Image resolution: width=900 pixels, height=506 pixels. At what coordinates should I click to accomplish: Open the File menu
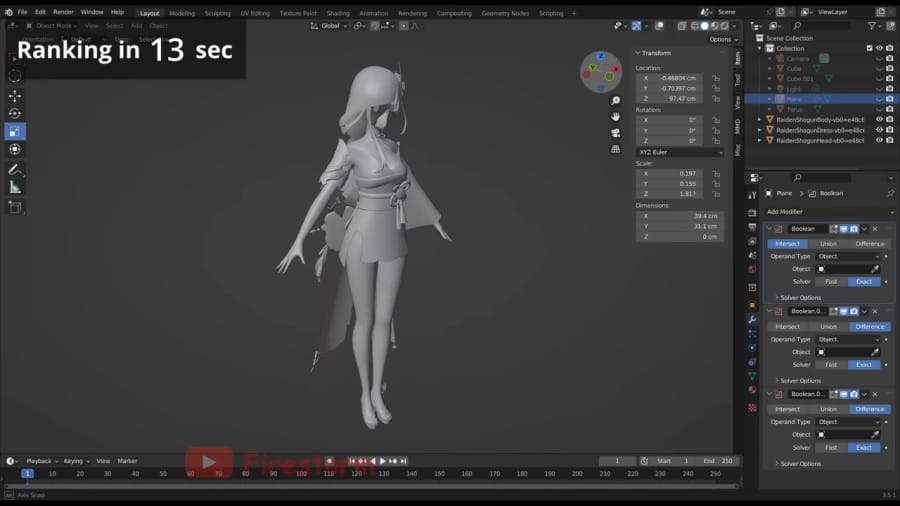coord(22,12)
